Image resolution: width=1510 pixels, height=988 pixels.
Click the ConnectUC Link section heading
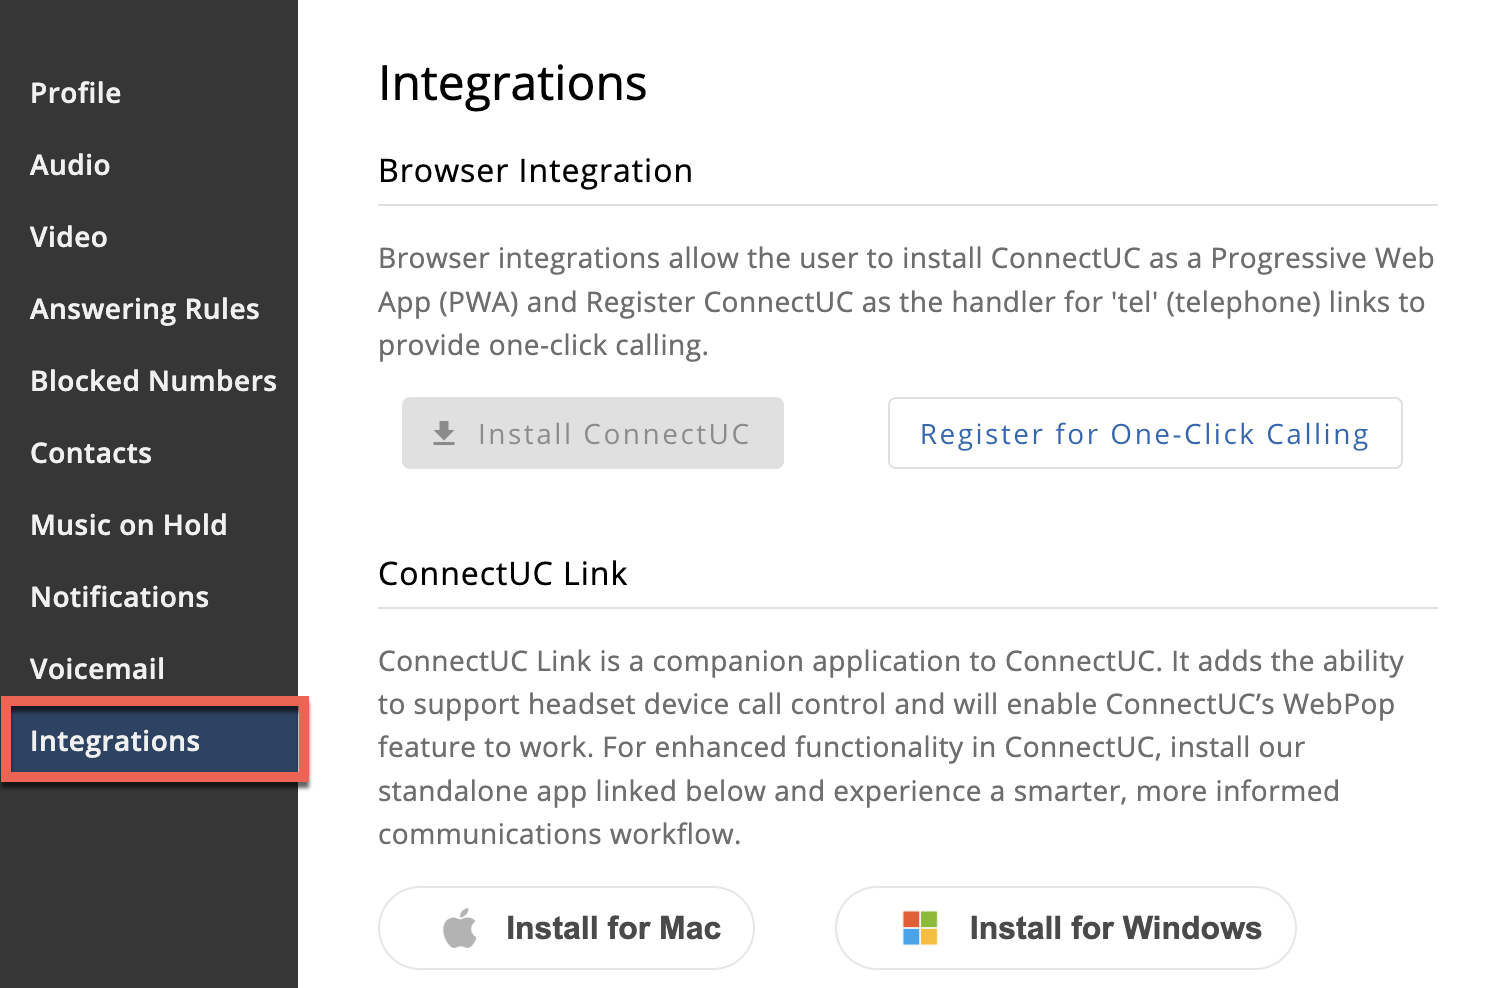pos(503,574)
